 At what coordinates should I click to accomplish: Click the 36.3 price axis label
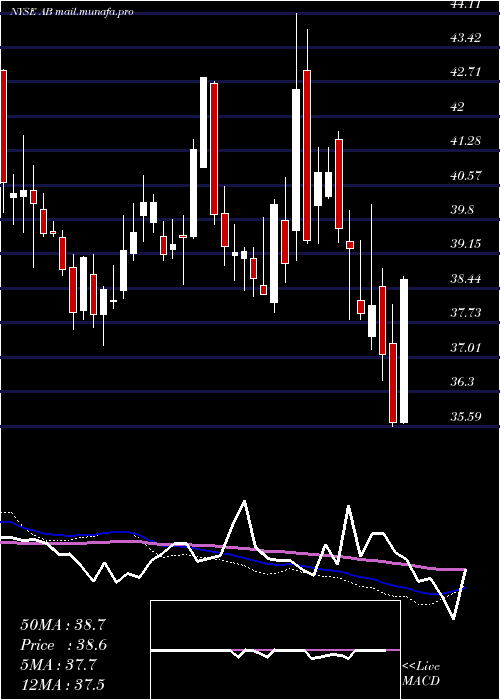462,382
